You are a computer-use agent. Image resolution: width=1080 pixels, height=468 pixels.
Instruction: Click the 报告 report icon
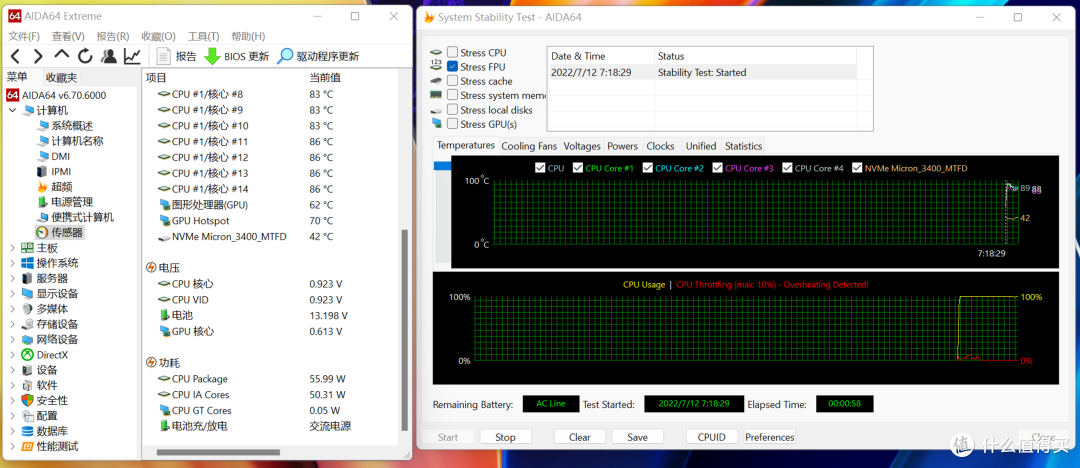(x=164, y=57)
